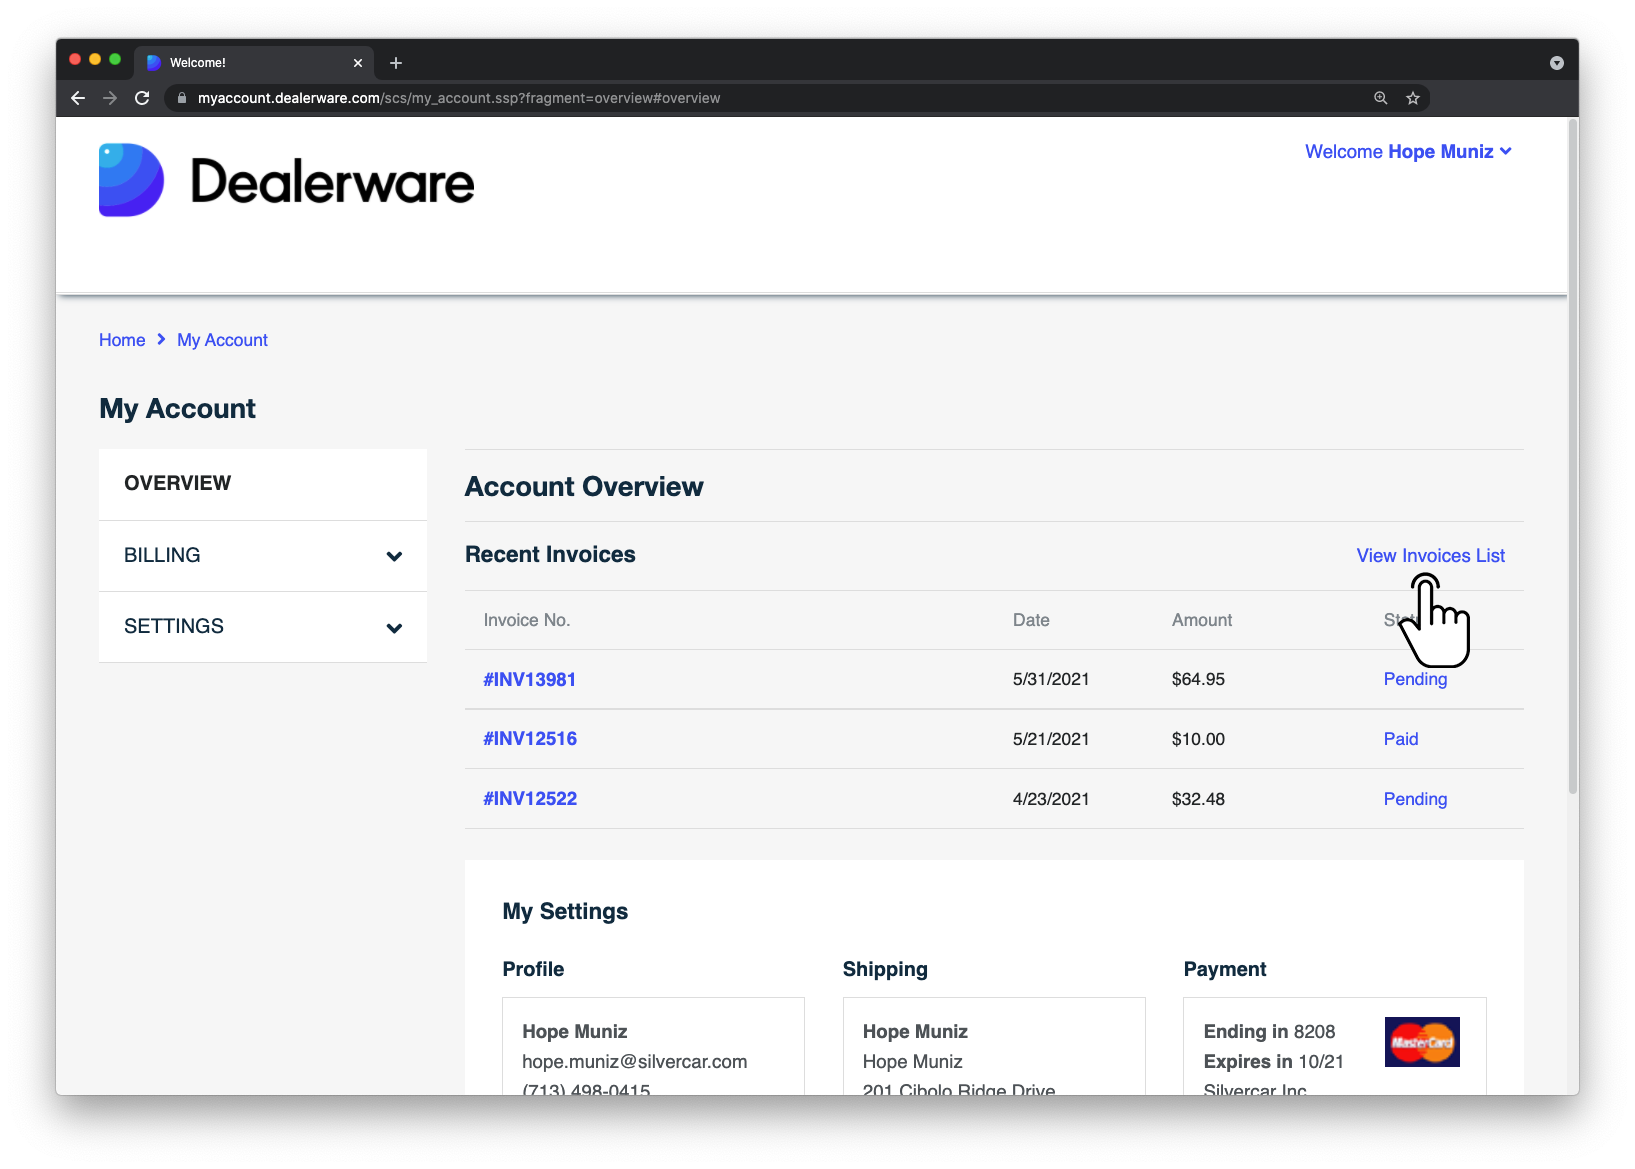
Task: Open a new browser tab with plus icon
Action: (396, 63)
